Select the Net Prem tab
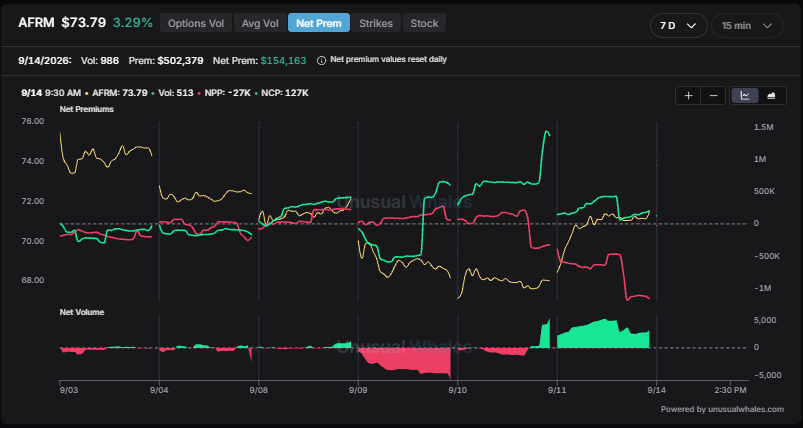803x428 pixels. point(319,24)
